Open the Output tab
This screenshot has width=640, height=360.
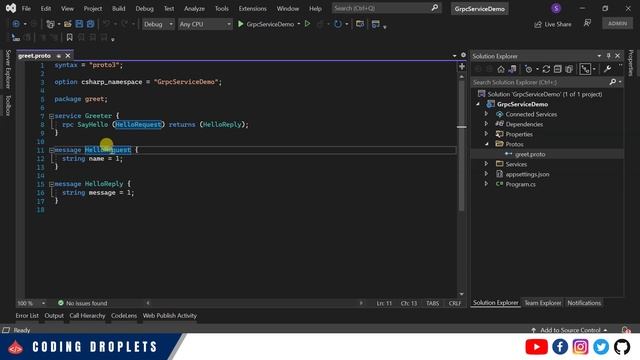coord(54,316)
